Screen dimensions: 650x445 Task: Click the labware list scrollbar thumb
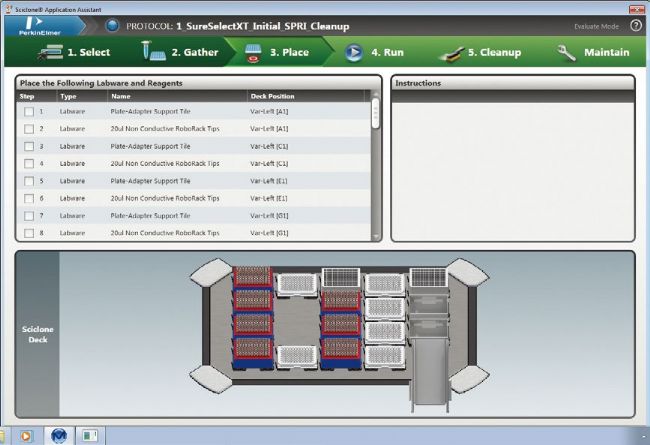click(376, 113)
